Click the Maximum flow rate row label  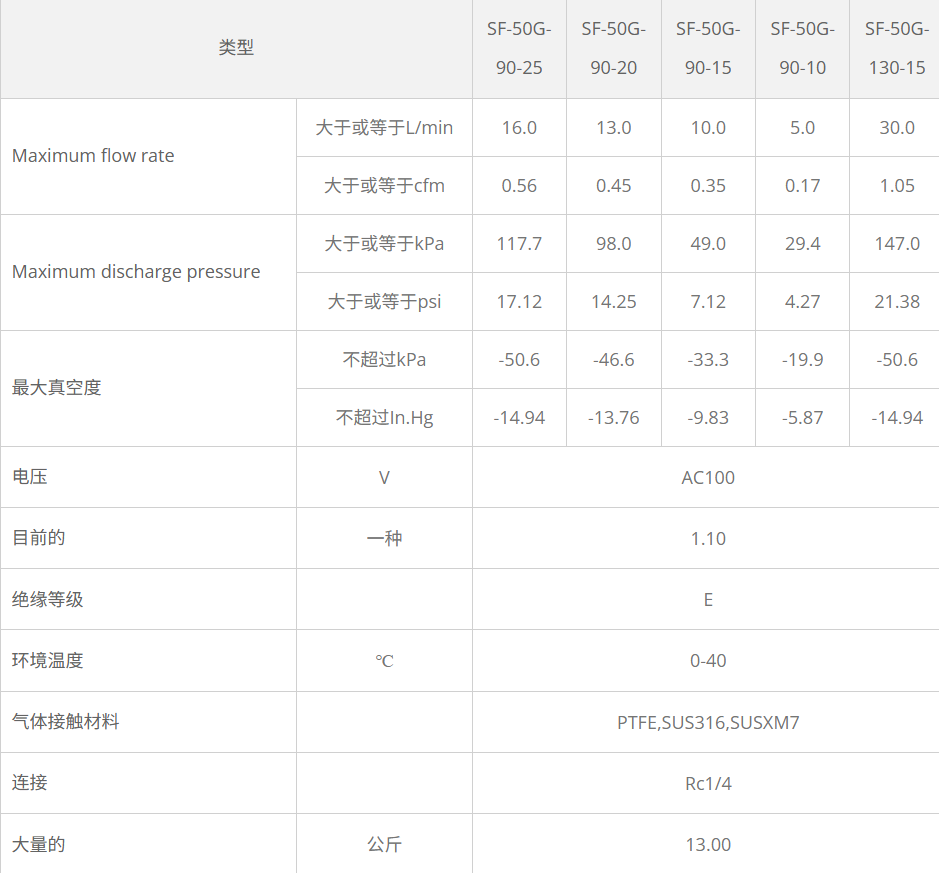click(x=94, y=156)
